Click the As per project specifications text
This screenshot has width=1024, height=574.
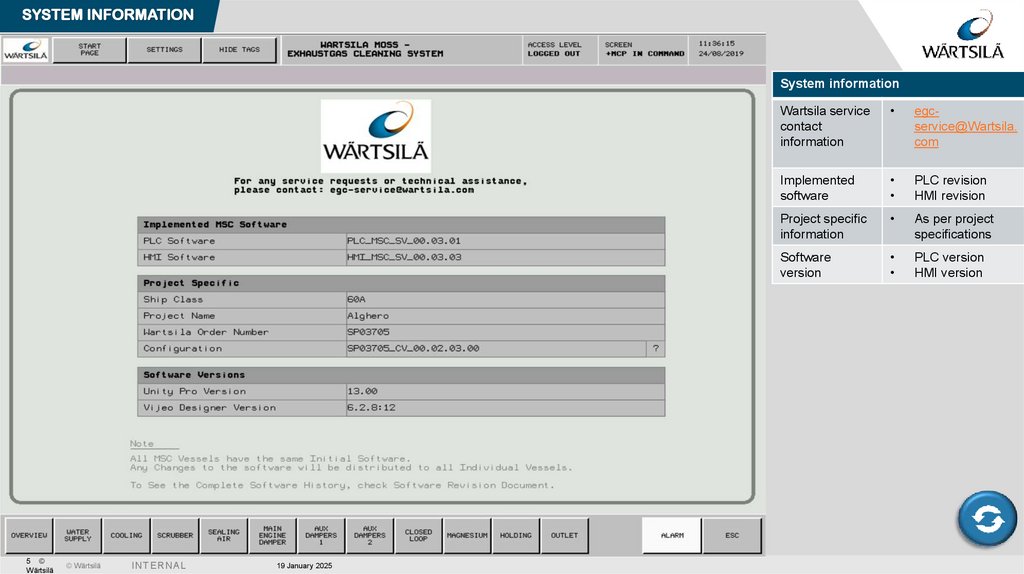[953, 227]
